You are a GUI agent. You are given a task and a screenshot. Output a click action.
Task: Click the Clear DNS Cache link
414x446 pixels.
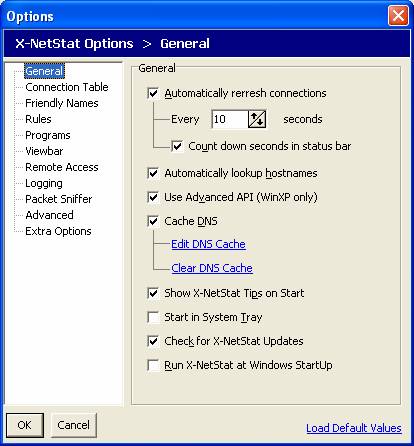click(212, 268)
